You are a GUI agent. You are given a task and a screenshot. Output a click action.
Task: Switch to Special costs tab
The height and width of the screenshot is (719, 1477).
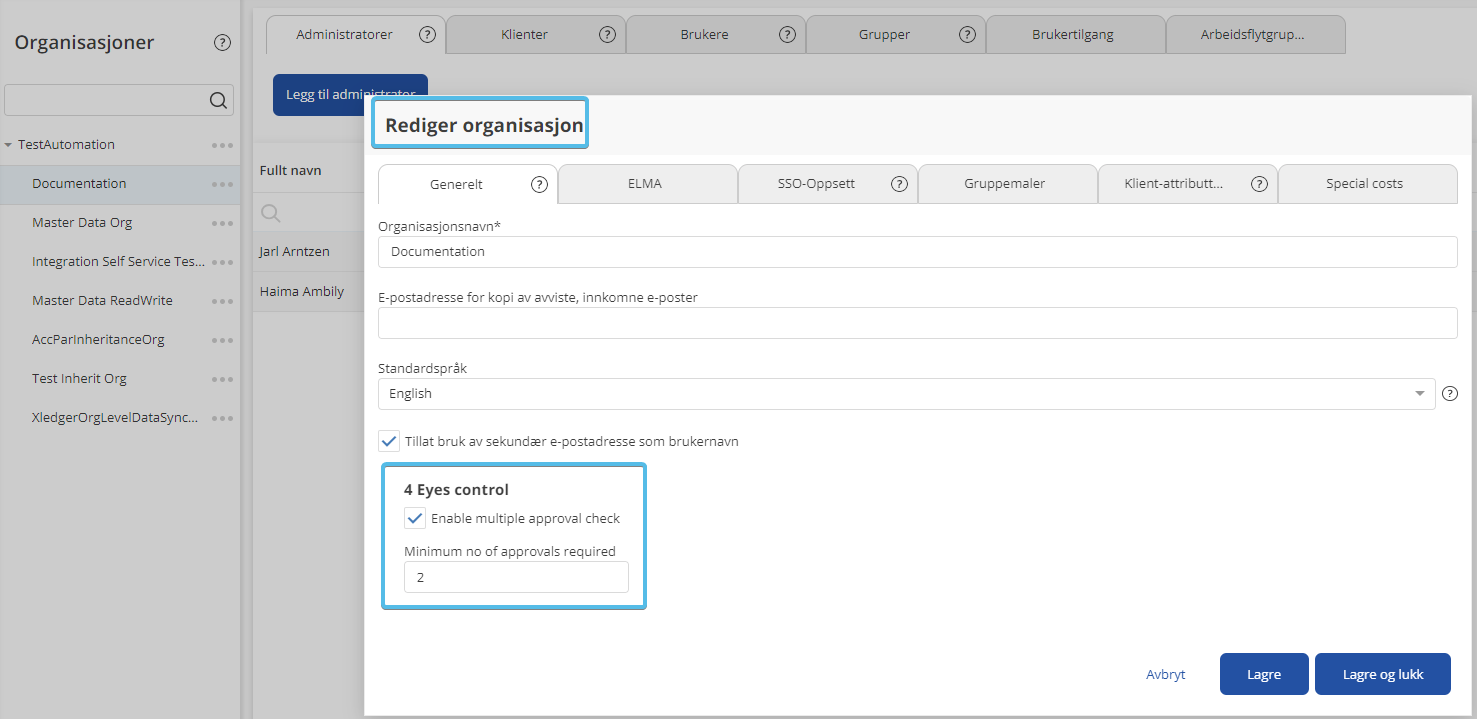click(1364, 184)
